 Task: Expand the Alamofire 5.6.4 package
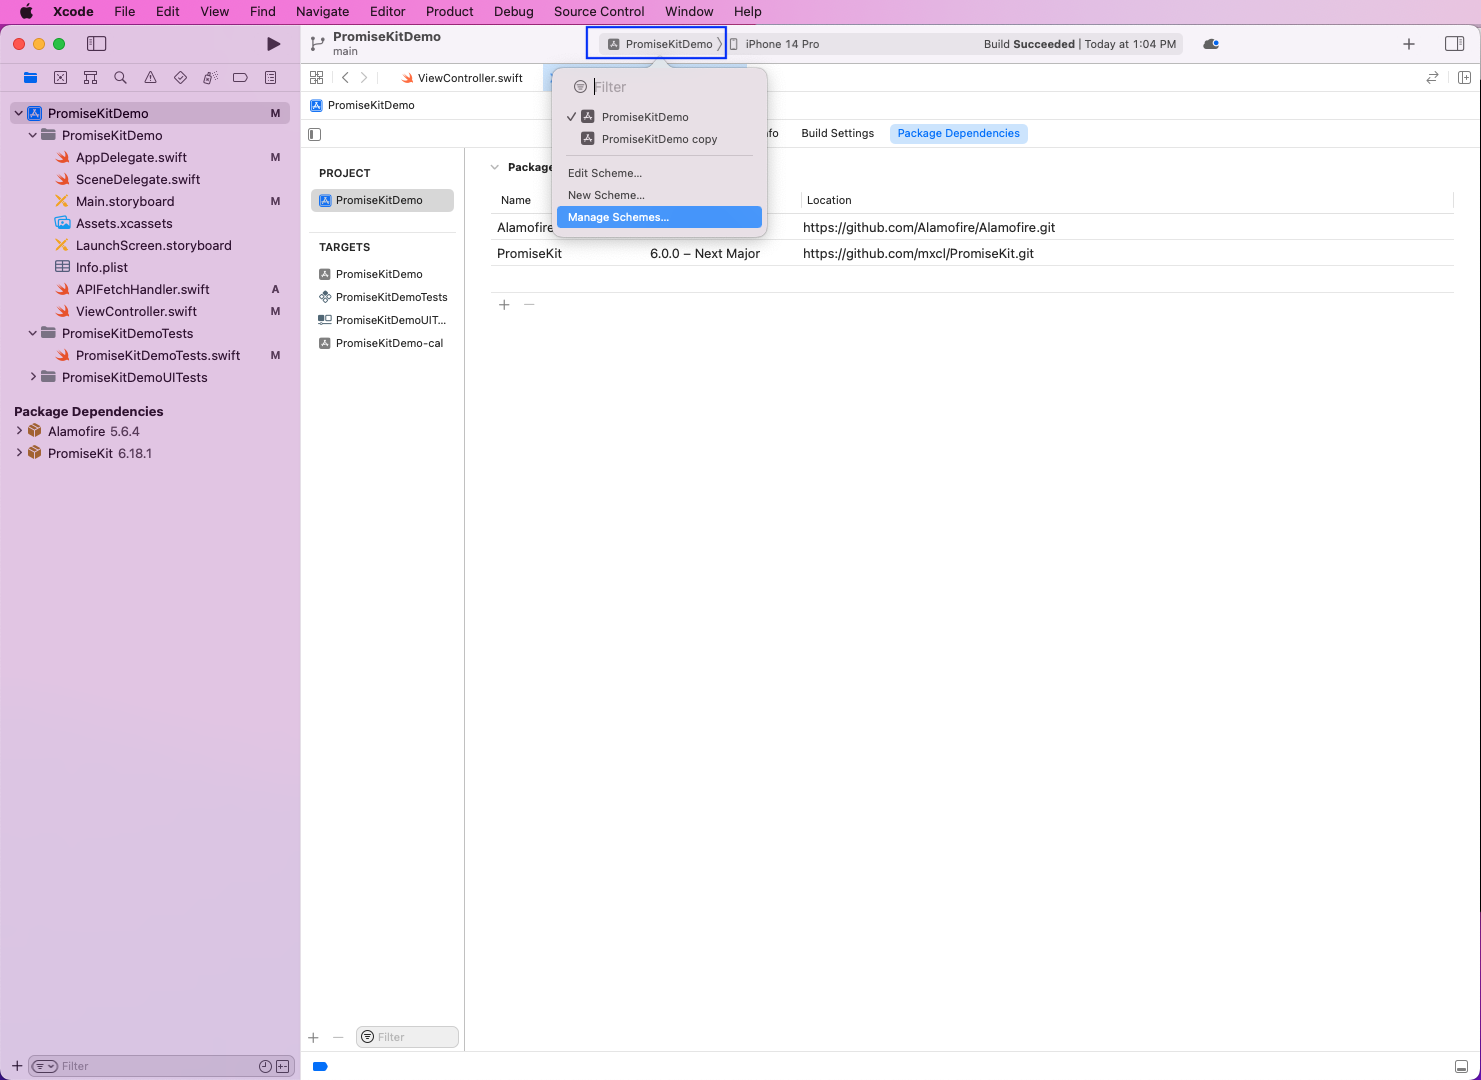pos(19,431)
